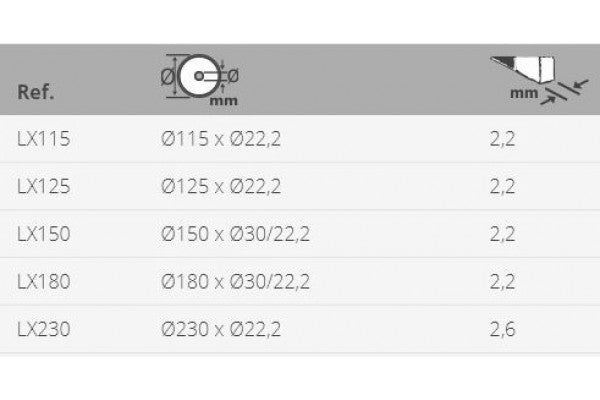Click the Ø115 x Ø22,2 dimension
Viewport: 600px width, 400px height.
(x=221, y=140)
